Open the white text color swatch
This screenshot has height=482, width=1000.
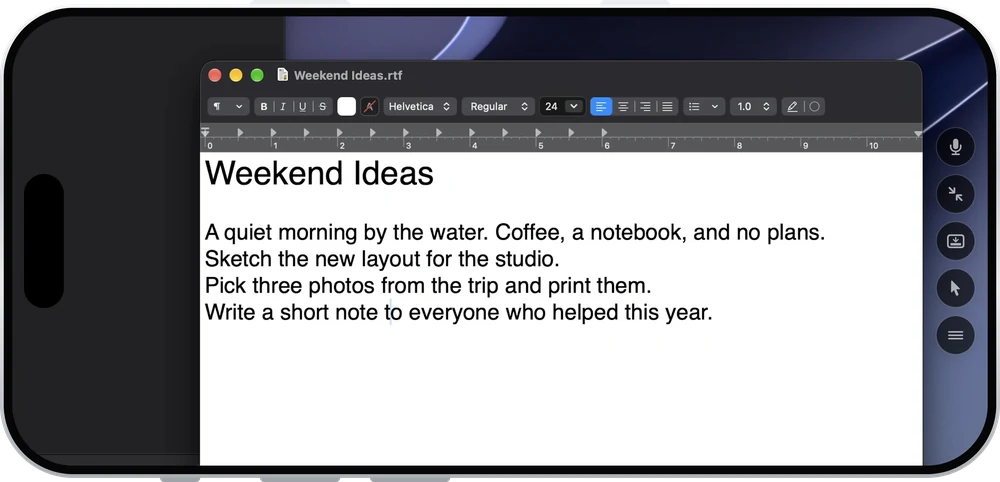346,106
